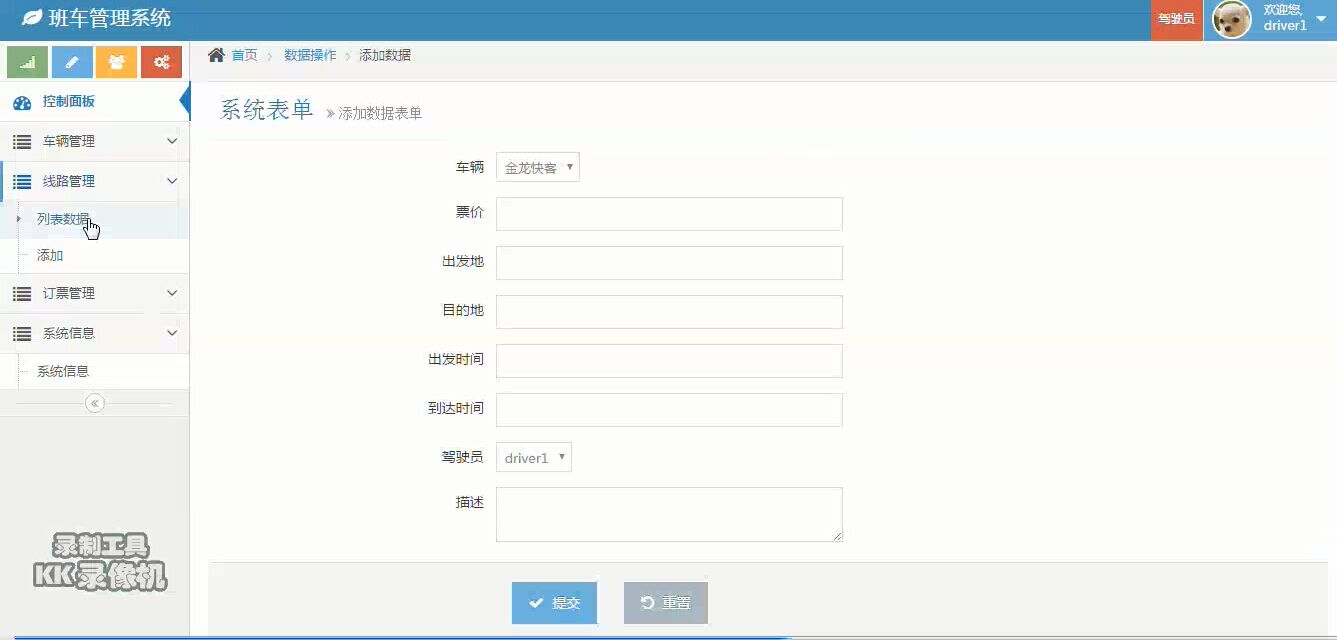The width and height of the screenshot is (1337, 640).
Task: Click the green signal chart shortcut icon
Action: (28, 62)
